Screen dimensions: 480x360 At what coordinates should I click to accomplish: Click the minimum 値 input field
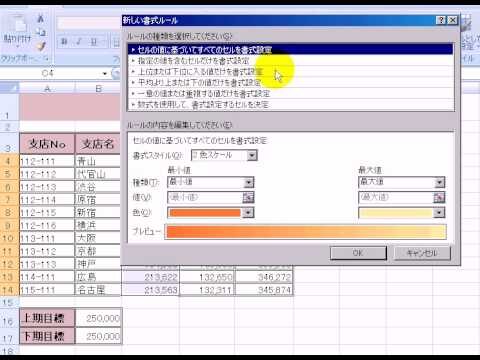[x=205, y=197]
